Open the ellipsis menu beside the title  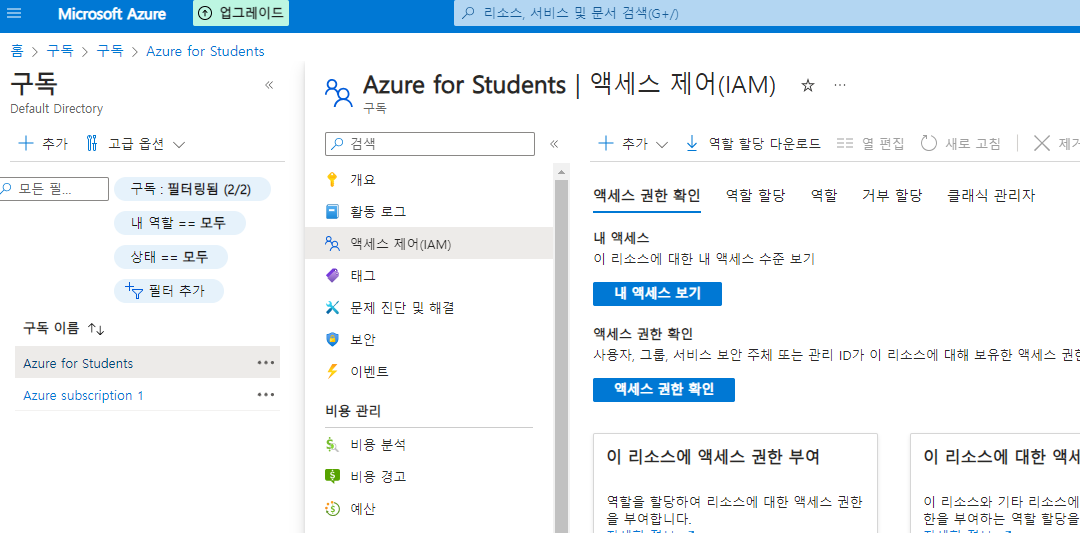click(840, 85)
